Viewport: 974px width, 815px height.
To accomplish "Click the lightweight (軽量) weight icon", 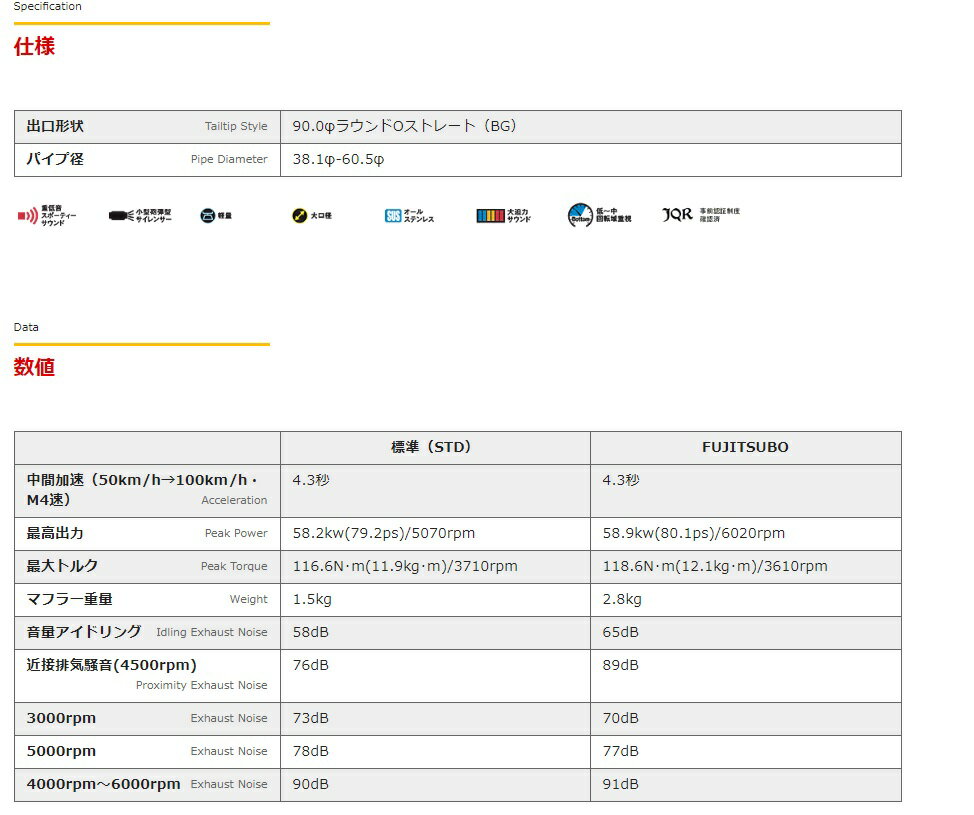I will [207, 215].
